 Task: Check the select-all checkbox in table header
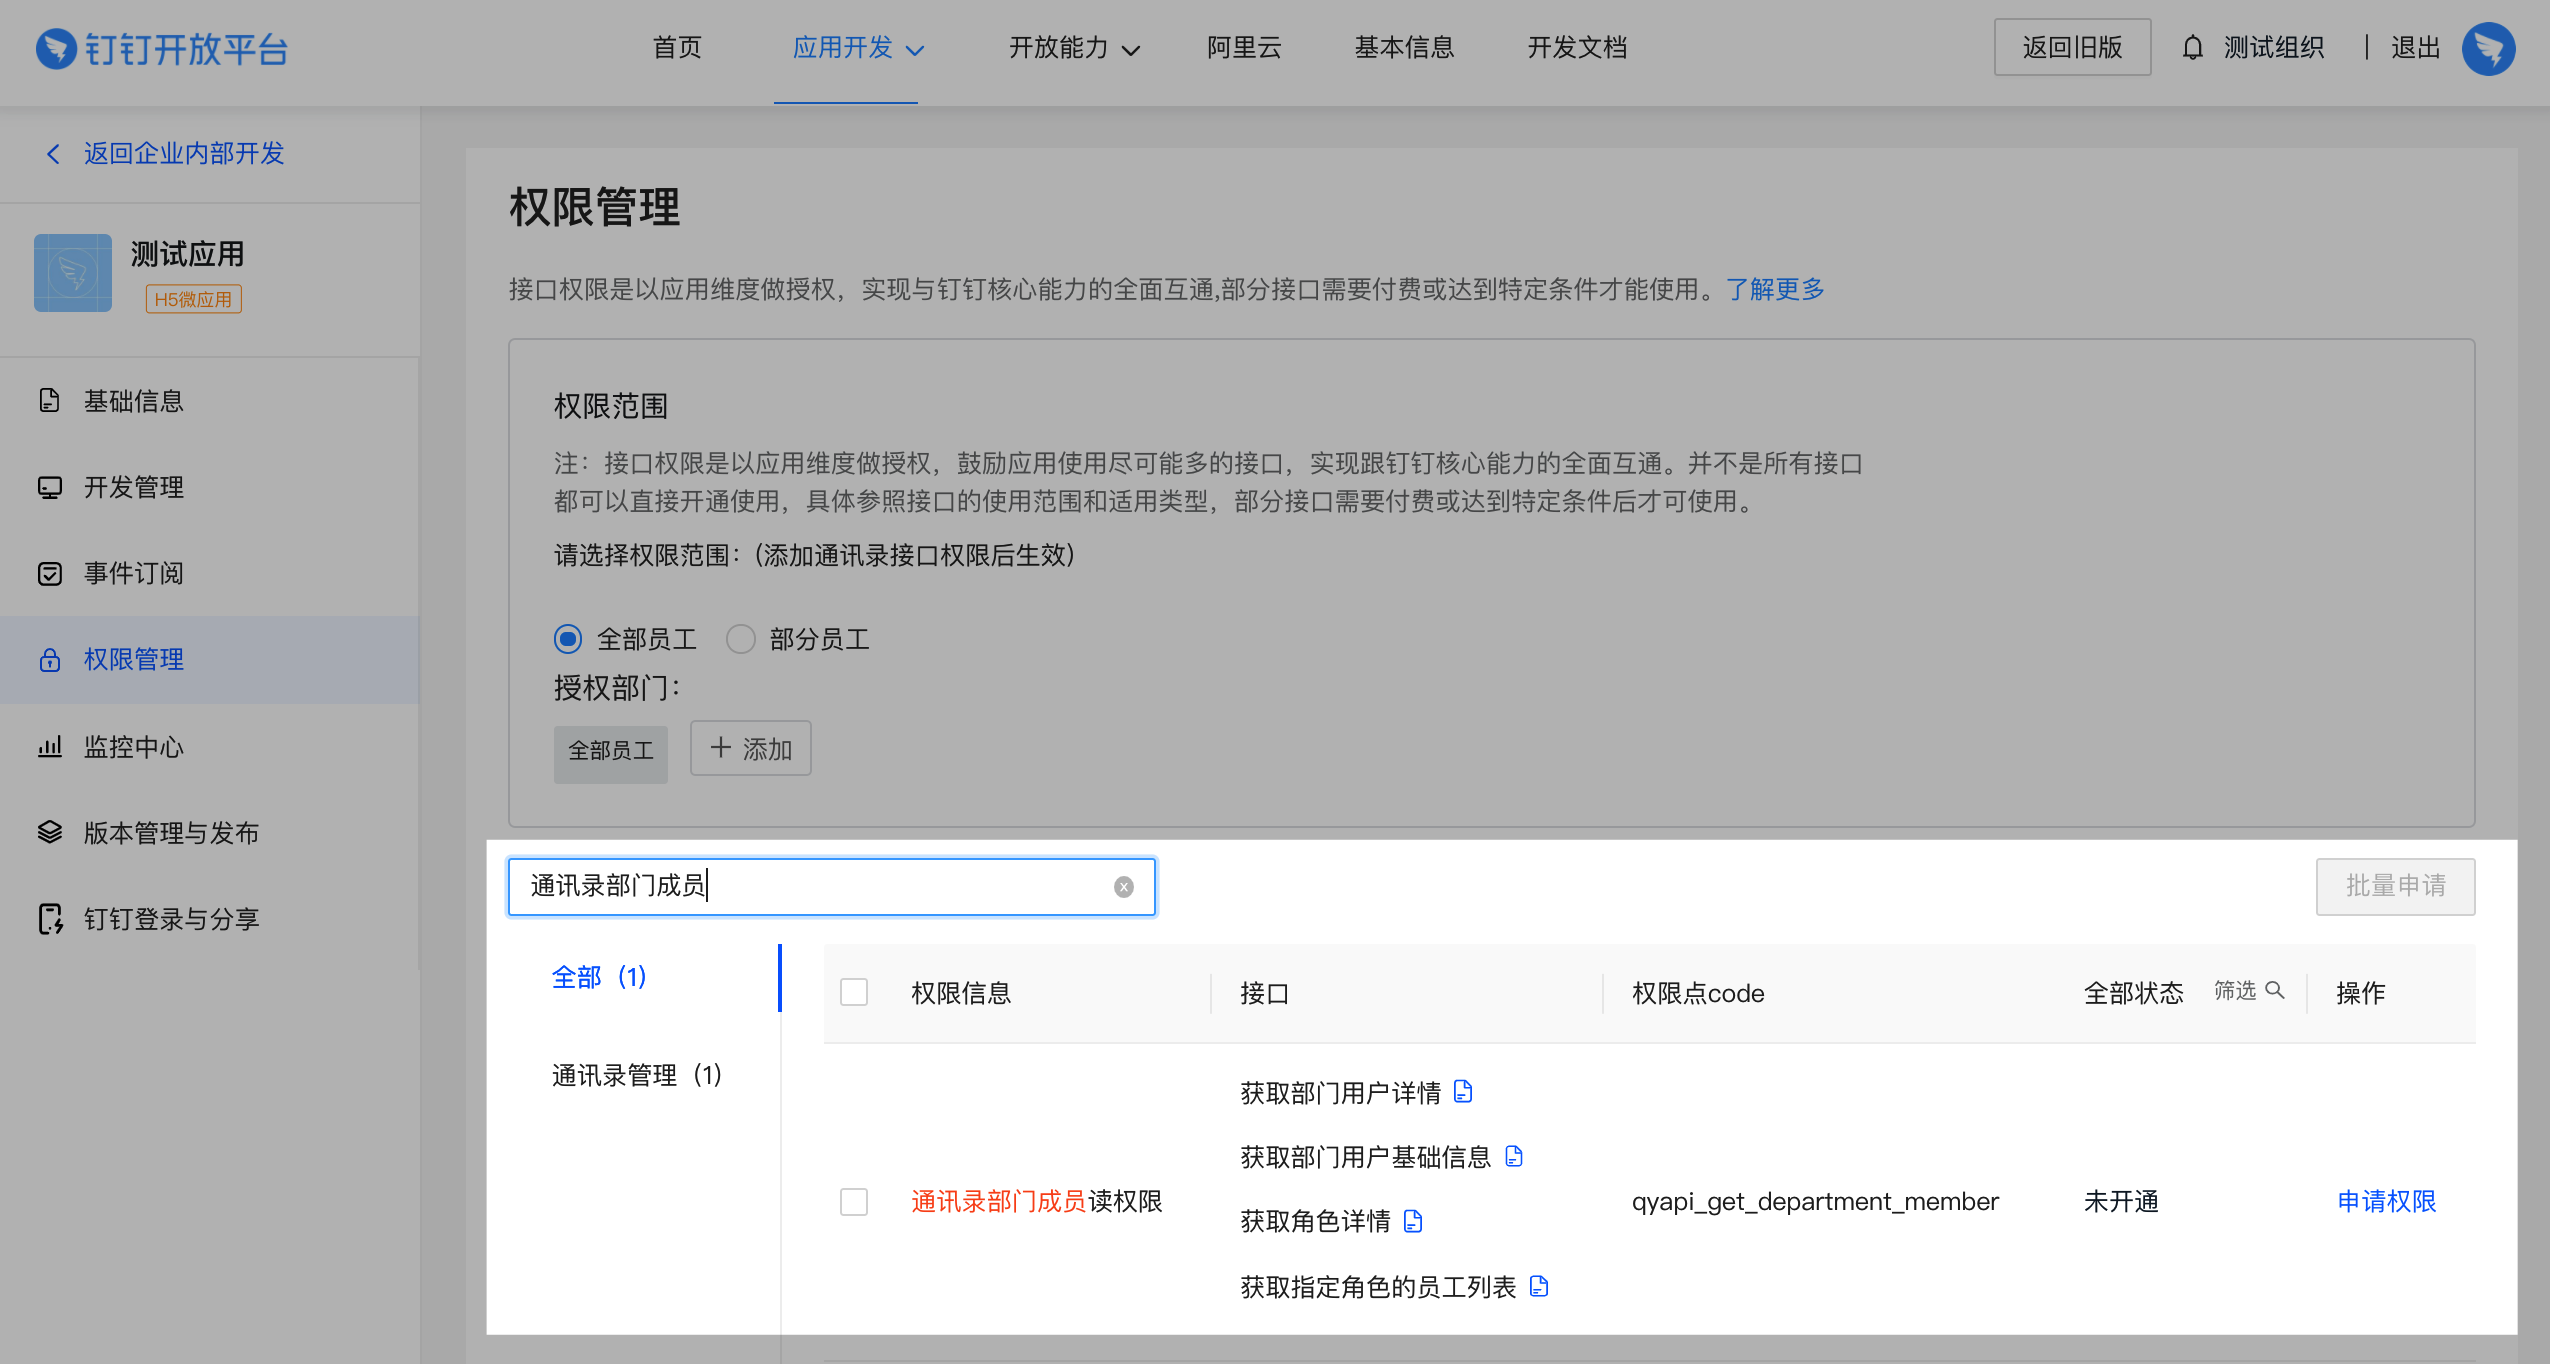pyautogui.click(x=854, y=992)
